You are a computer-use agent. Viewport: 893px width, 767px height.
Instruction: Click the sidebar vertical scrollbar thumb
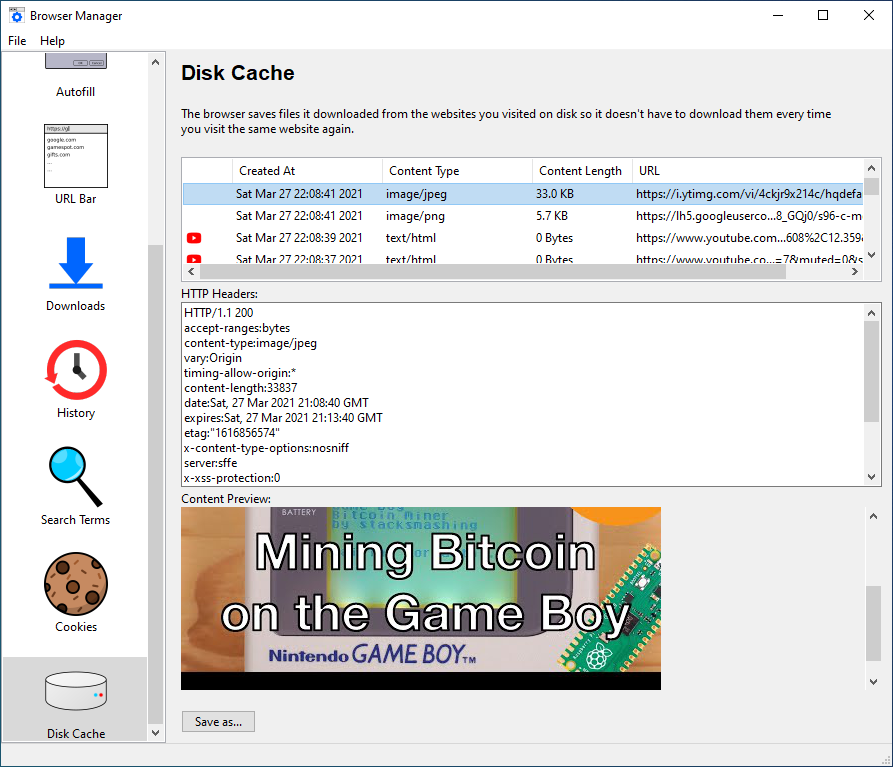point(155,484)
